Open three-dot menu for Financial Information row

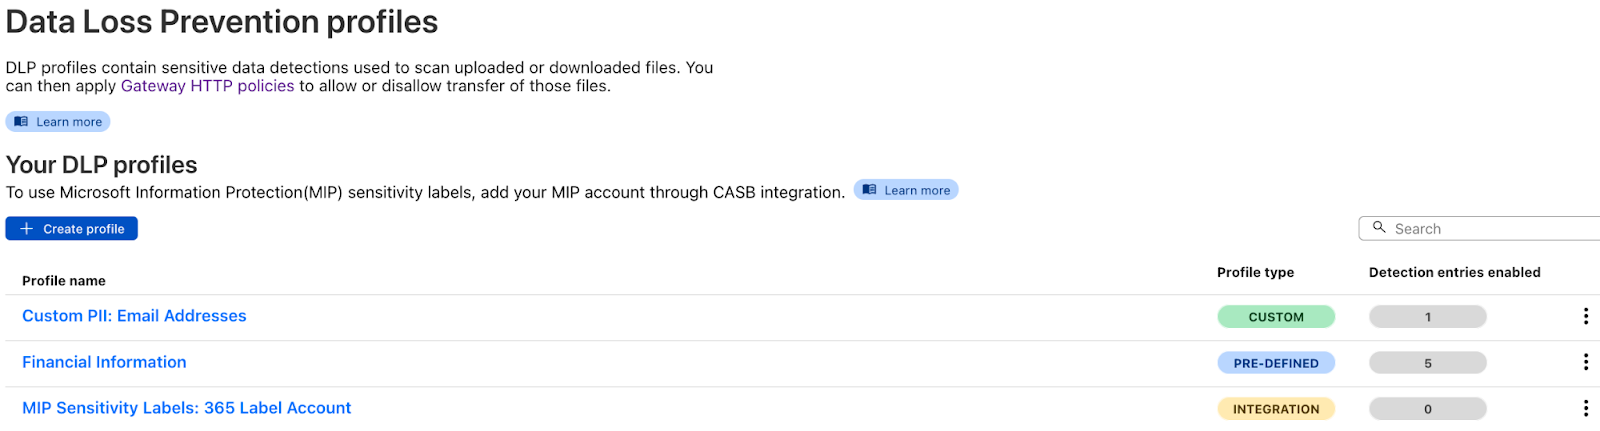point(1585,362)
